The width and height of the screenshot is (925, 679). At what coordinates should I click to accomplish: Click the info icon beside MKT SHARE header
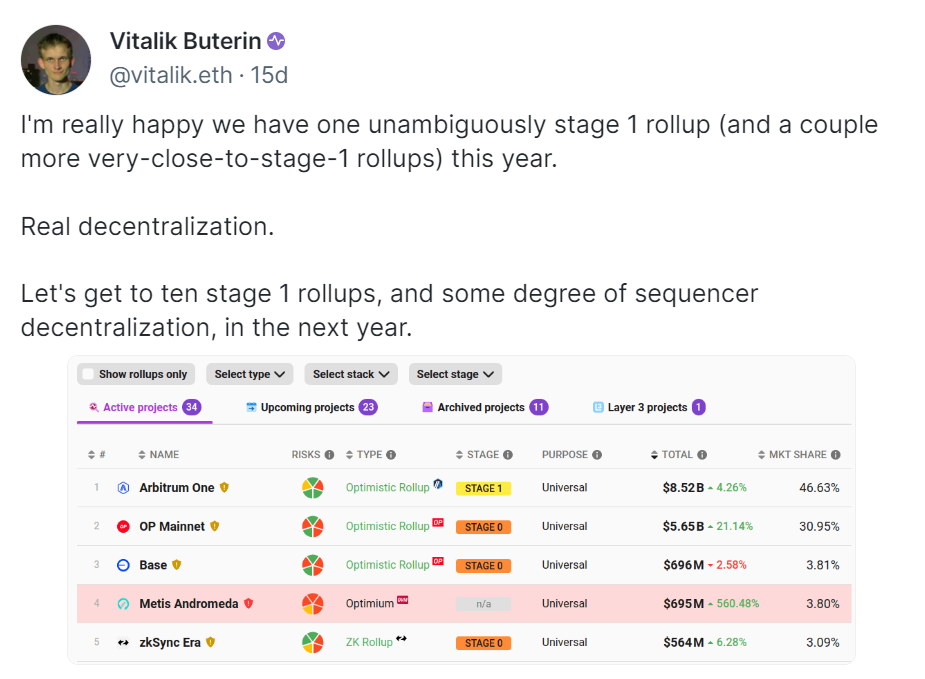coord(835,454)
